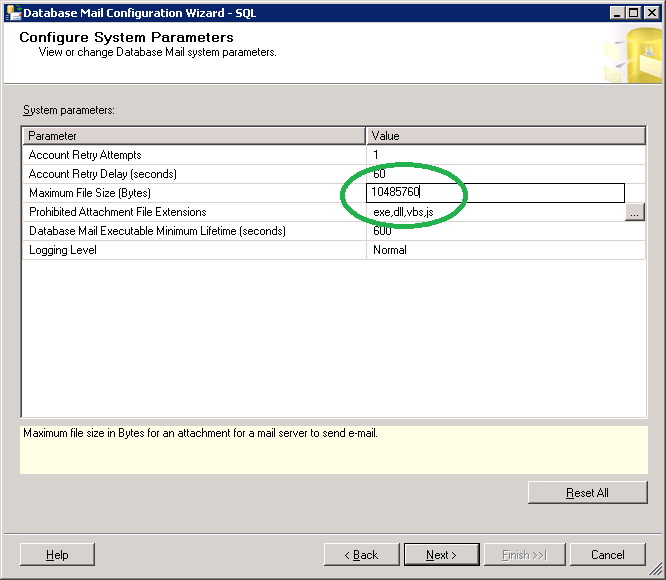Screen dimensions: 666x580
Task: Cancel the Database Mail wizard
Action: pyautogui.click(x=607, y=555)
